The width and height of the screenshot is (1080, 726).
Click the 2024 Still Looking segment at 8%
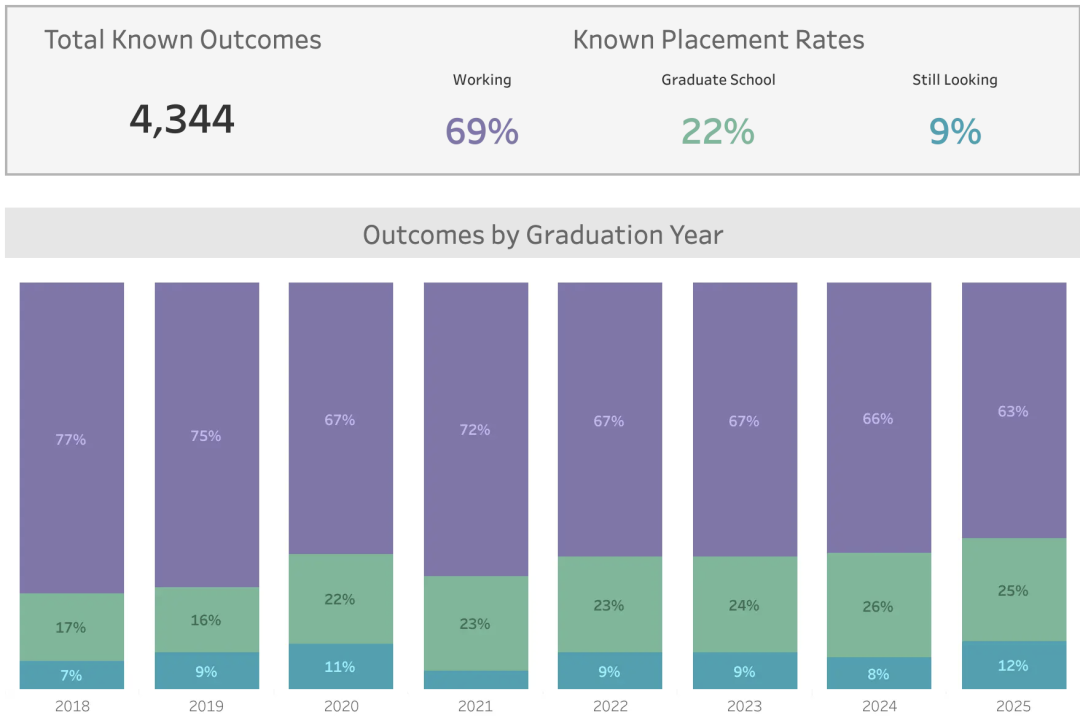(879, 673)
